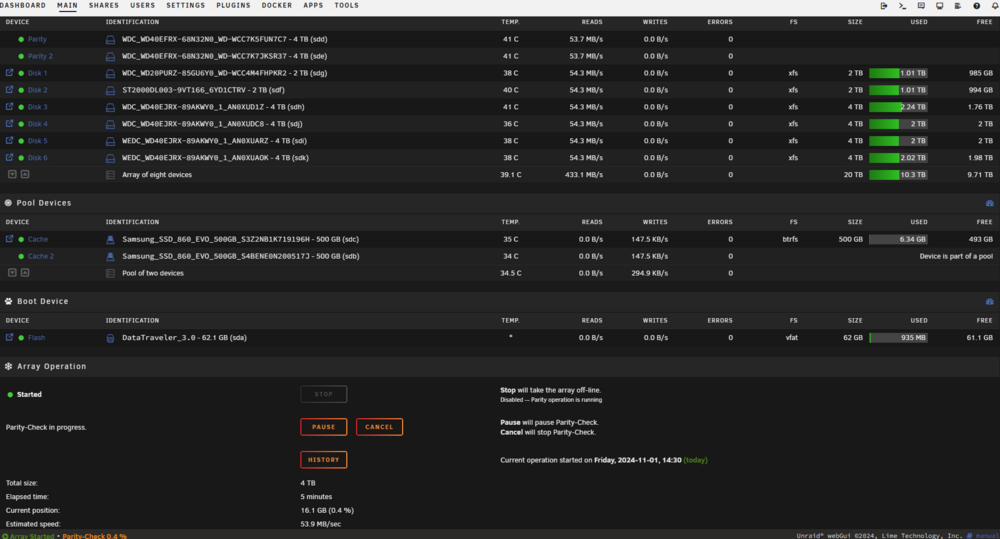
Task: Click the manual icon in the footer
Action: [x=969, y=536]
